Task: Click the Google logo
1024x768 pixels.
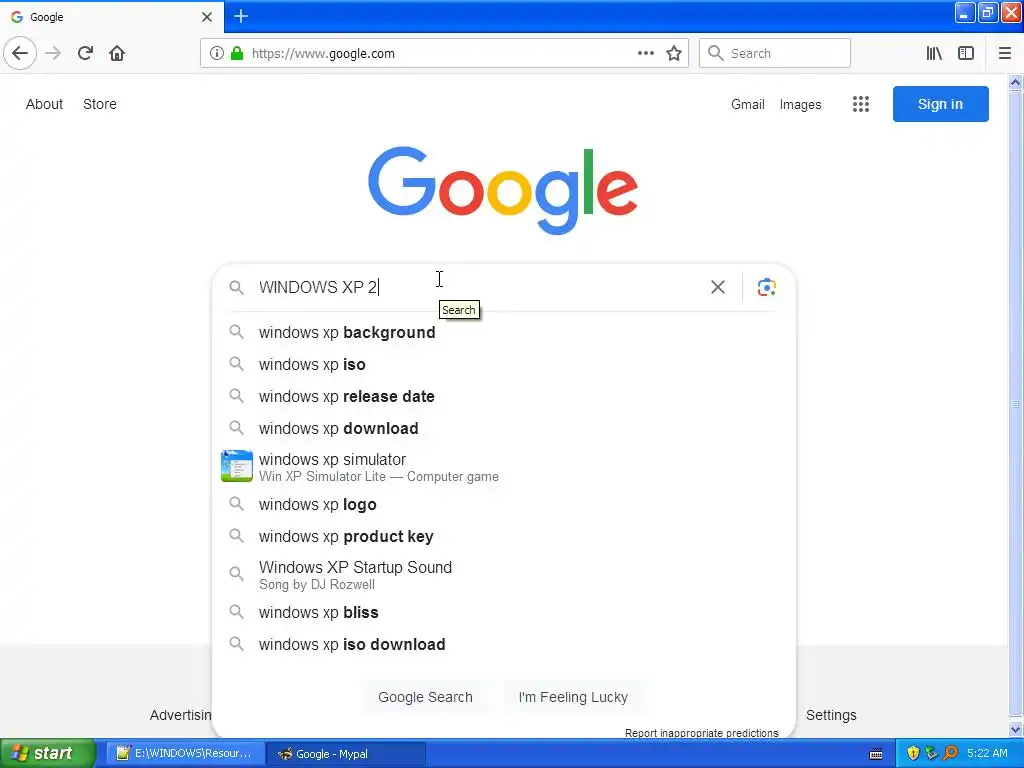Action: point(503,189)
